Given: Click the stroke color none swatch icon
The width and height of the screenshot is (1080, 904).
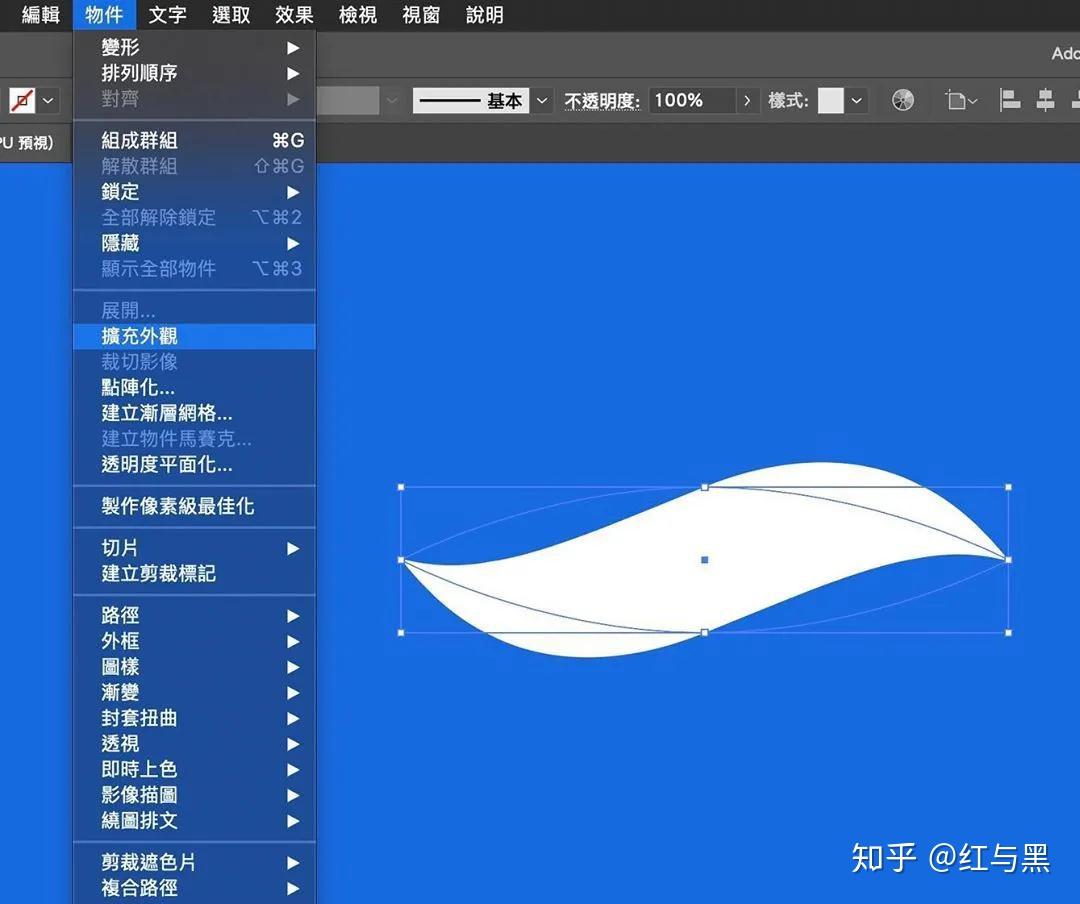Looking at the screenshot, I should [x=23, y=100].
